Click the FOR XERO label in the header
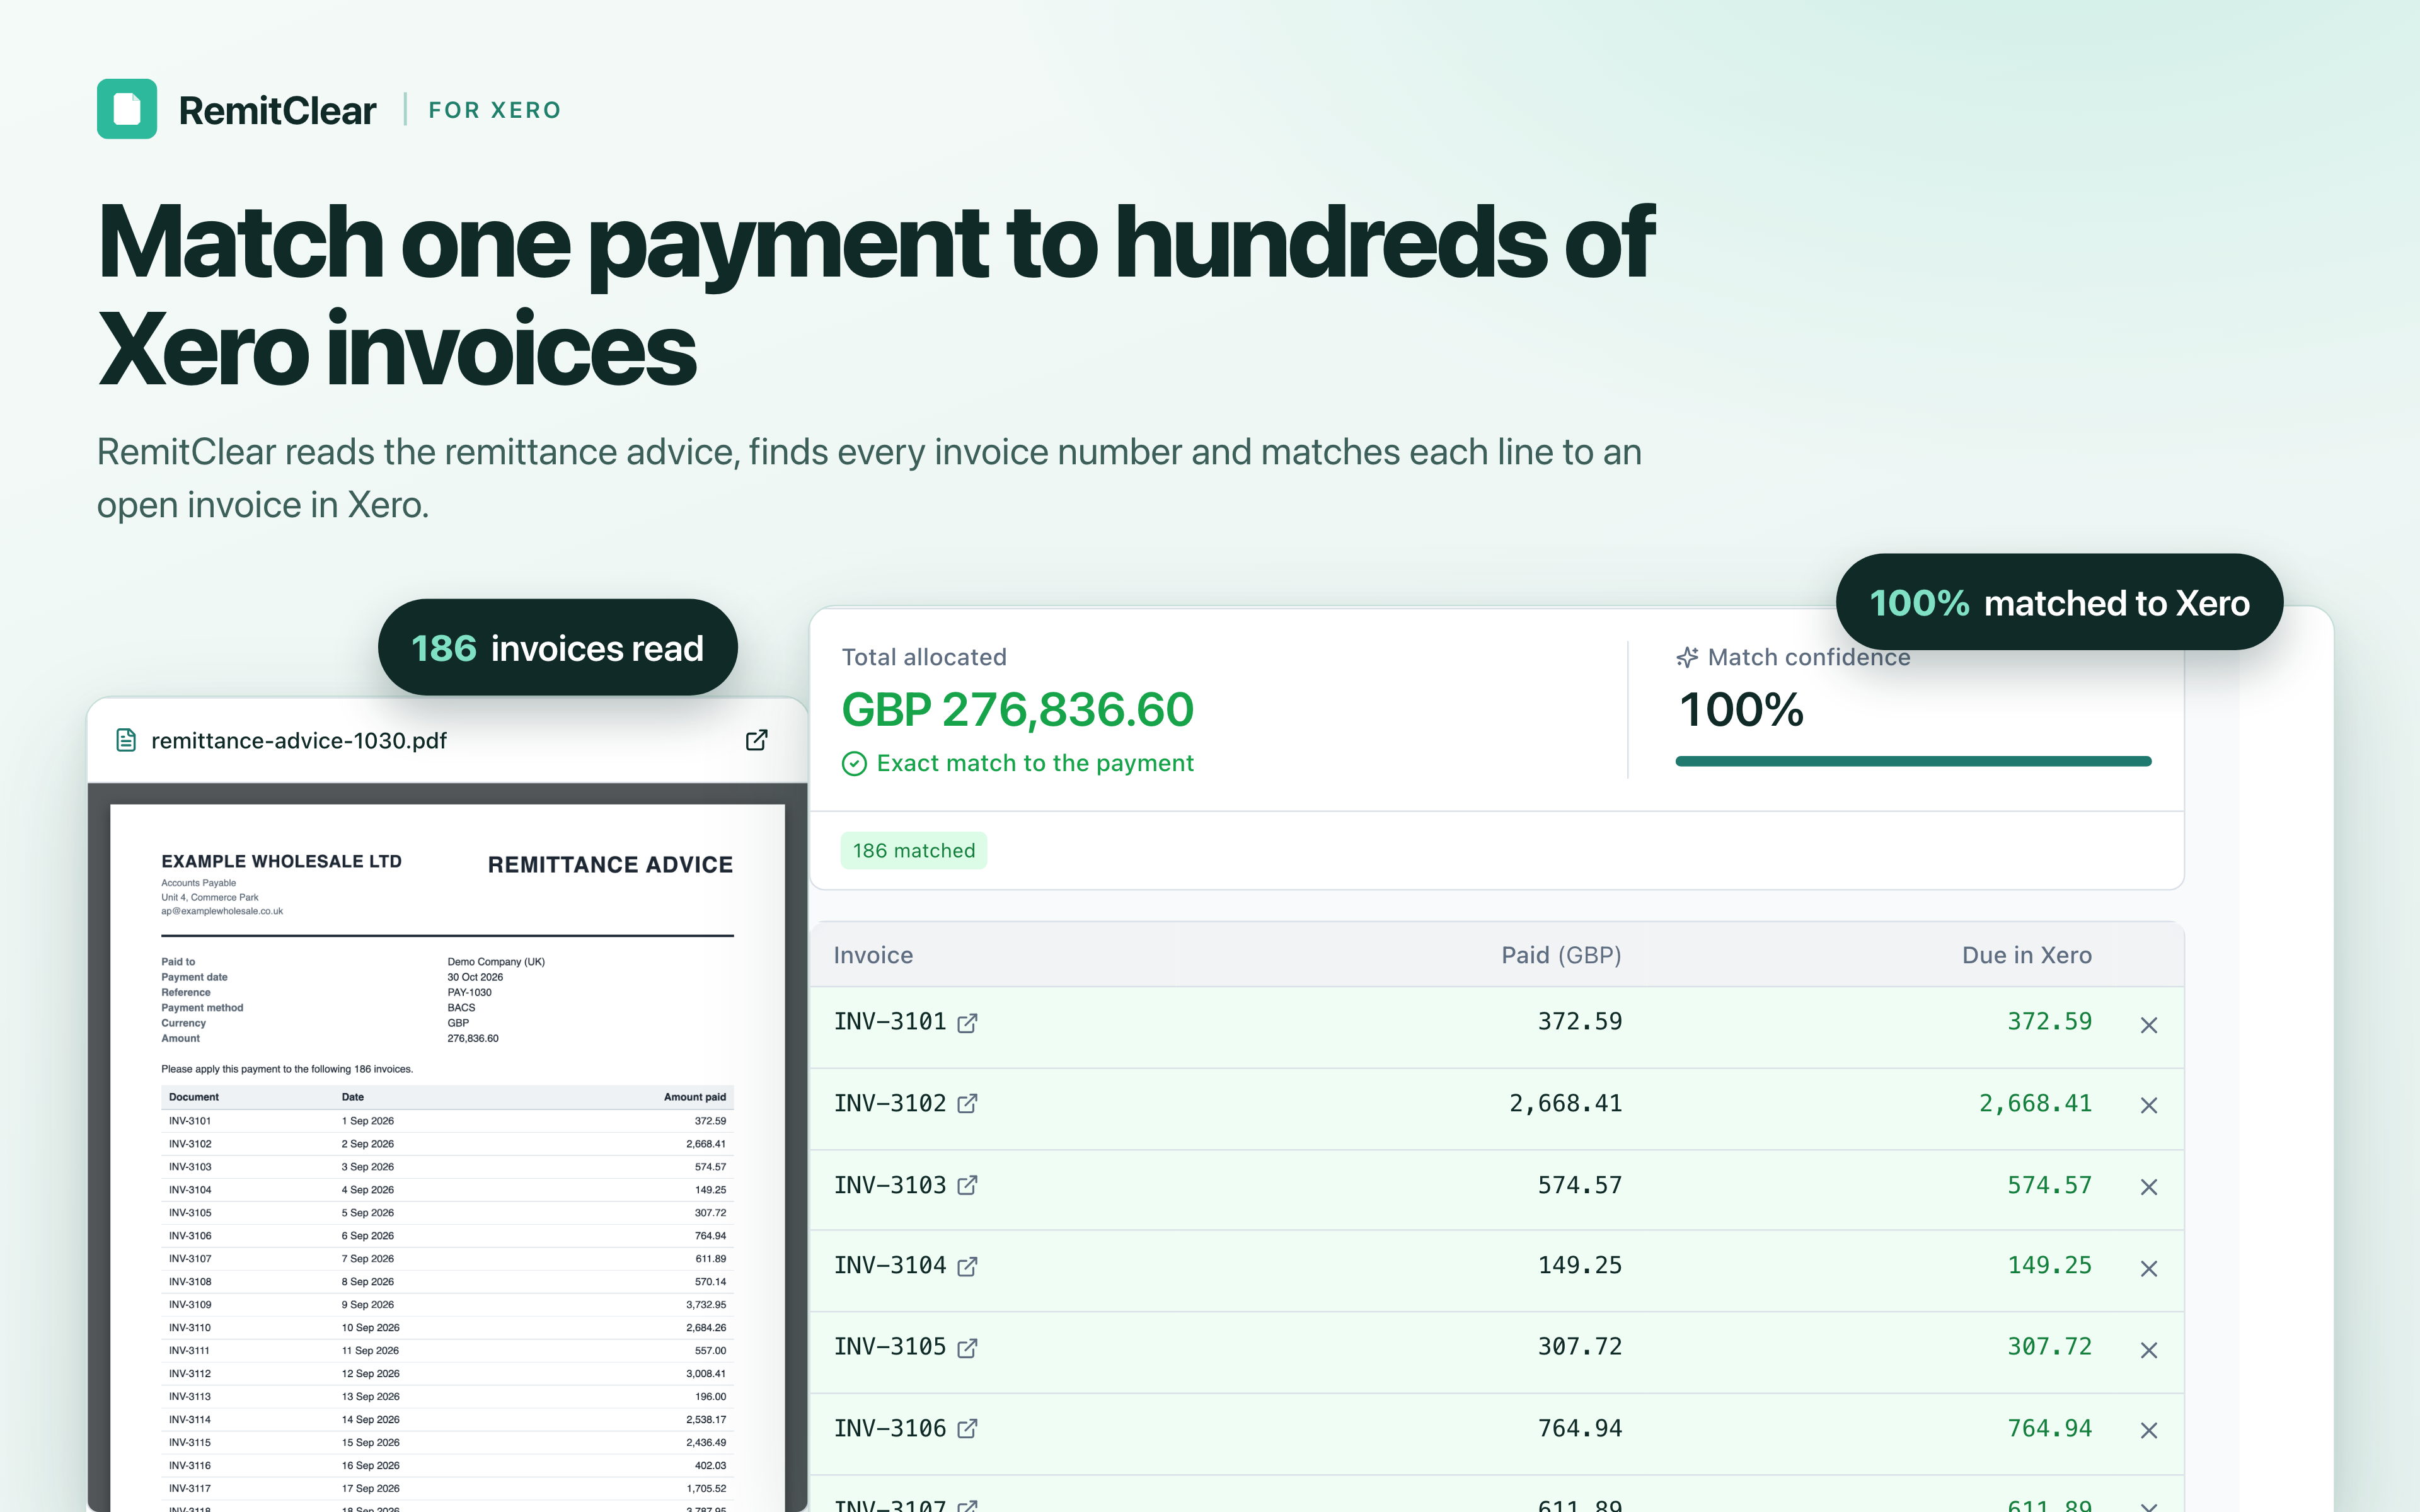This screenshot has height=1512, width=2420. tap(495, 110)
